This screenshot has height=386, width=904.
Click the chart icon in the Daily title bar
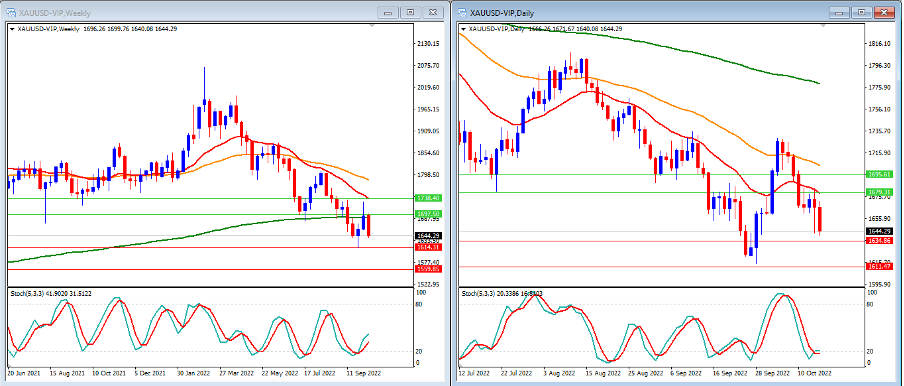point(463,12)
